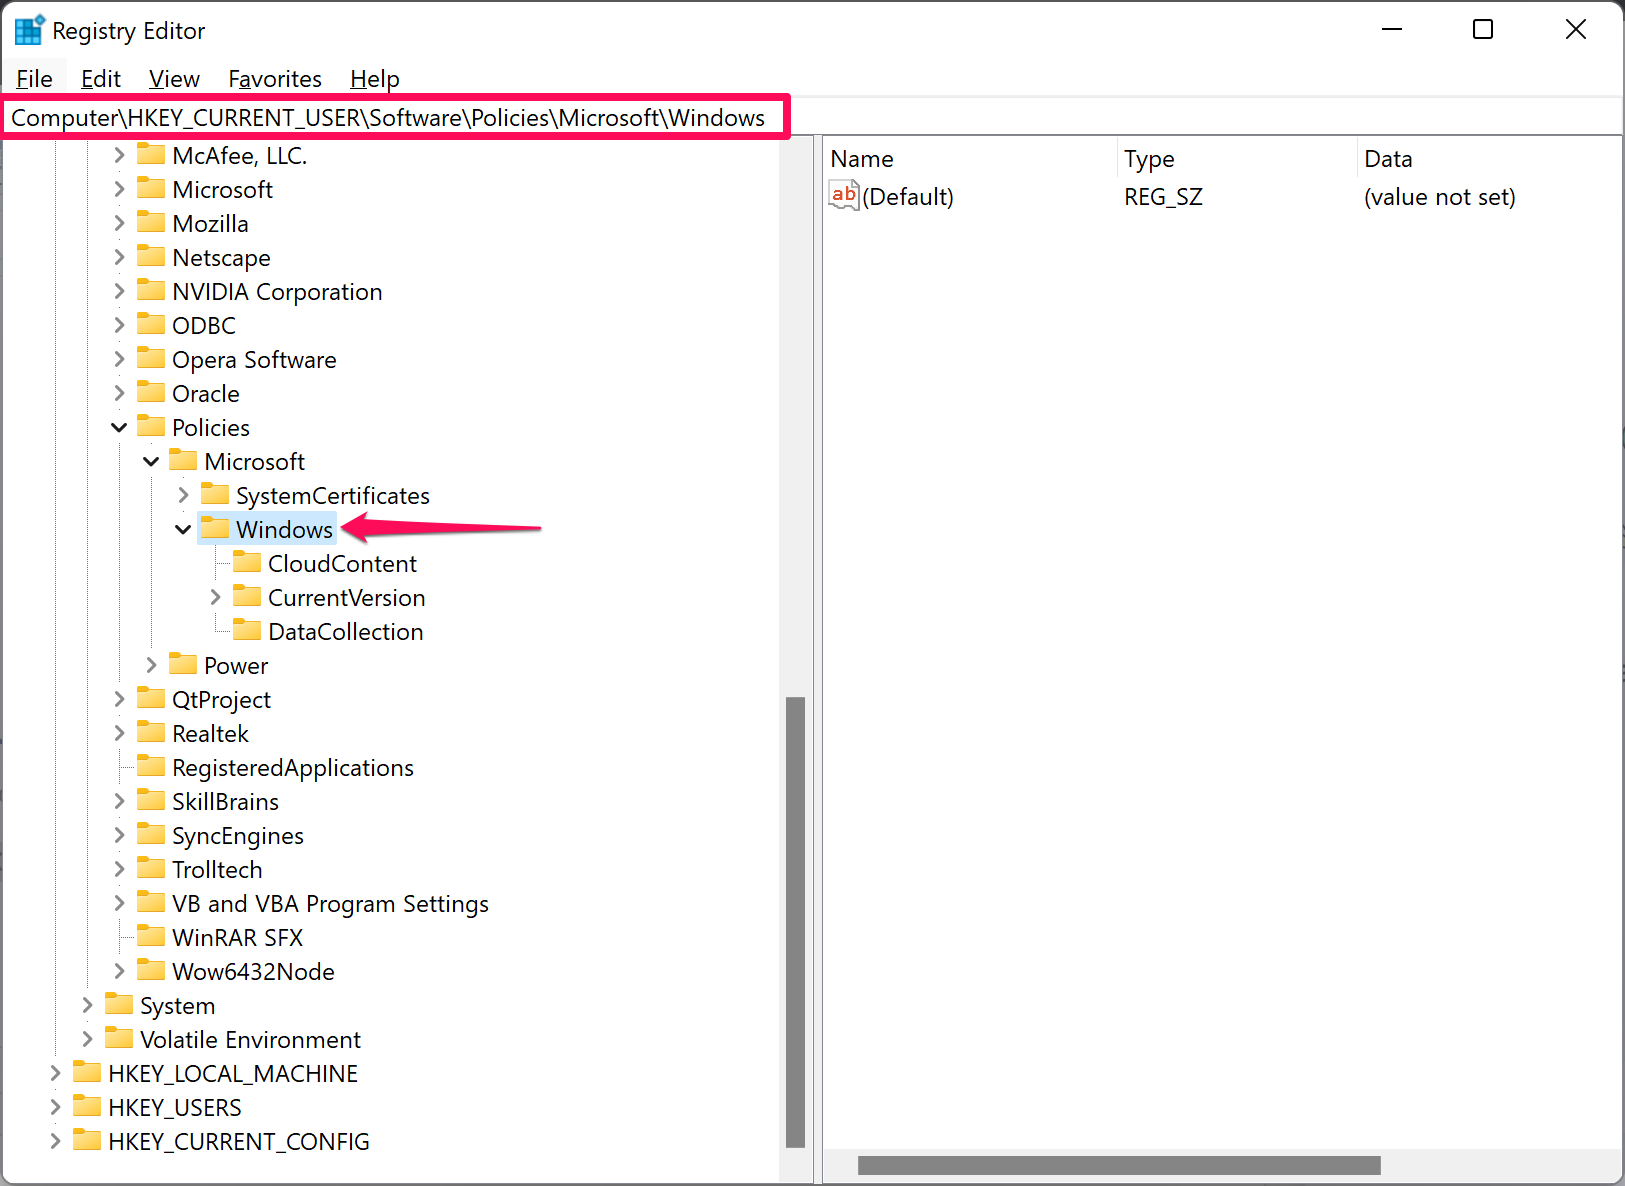Viewport: 1625px width, 1186px height.
Task: Collapse the Windows key
Action: coord(183,529)
